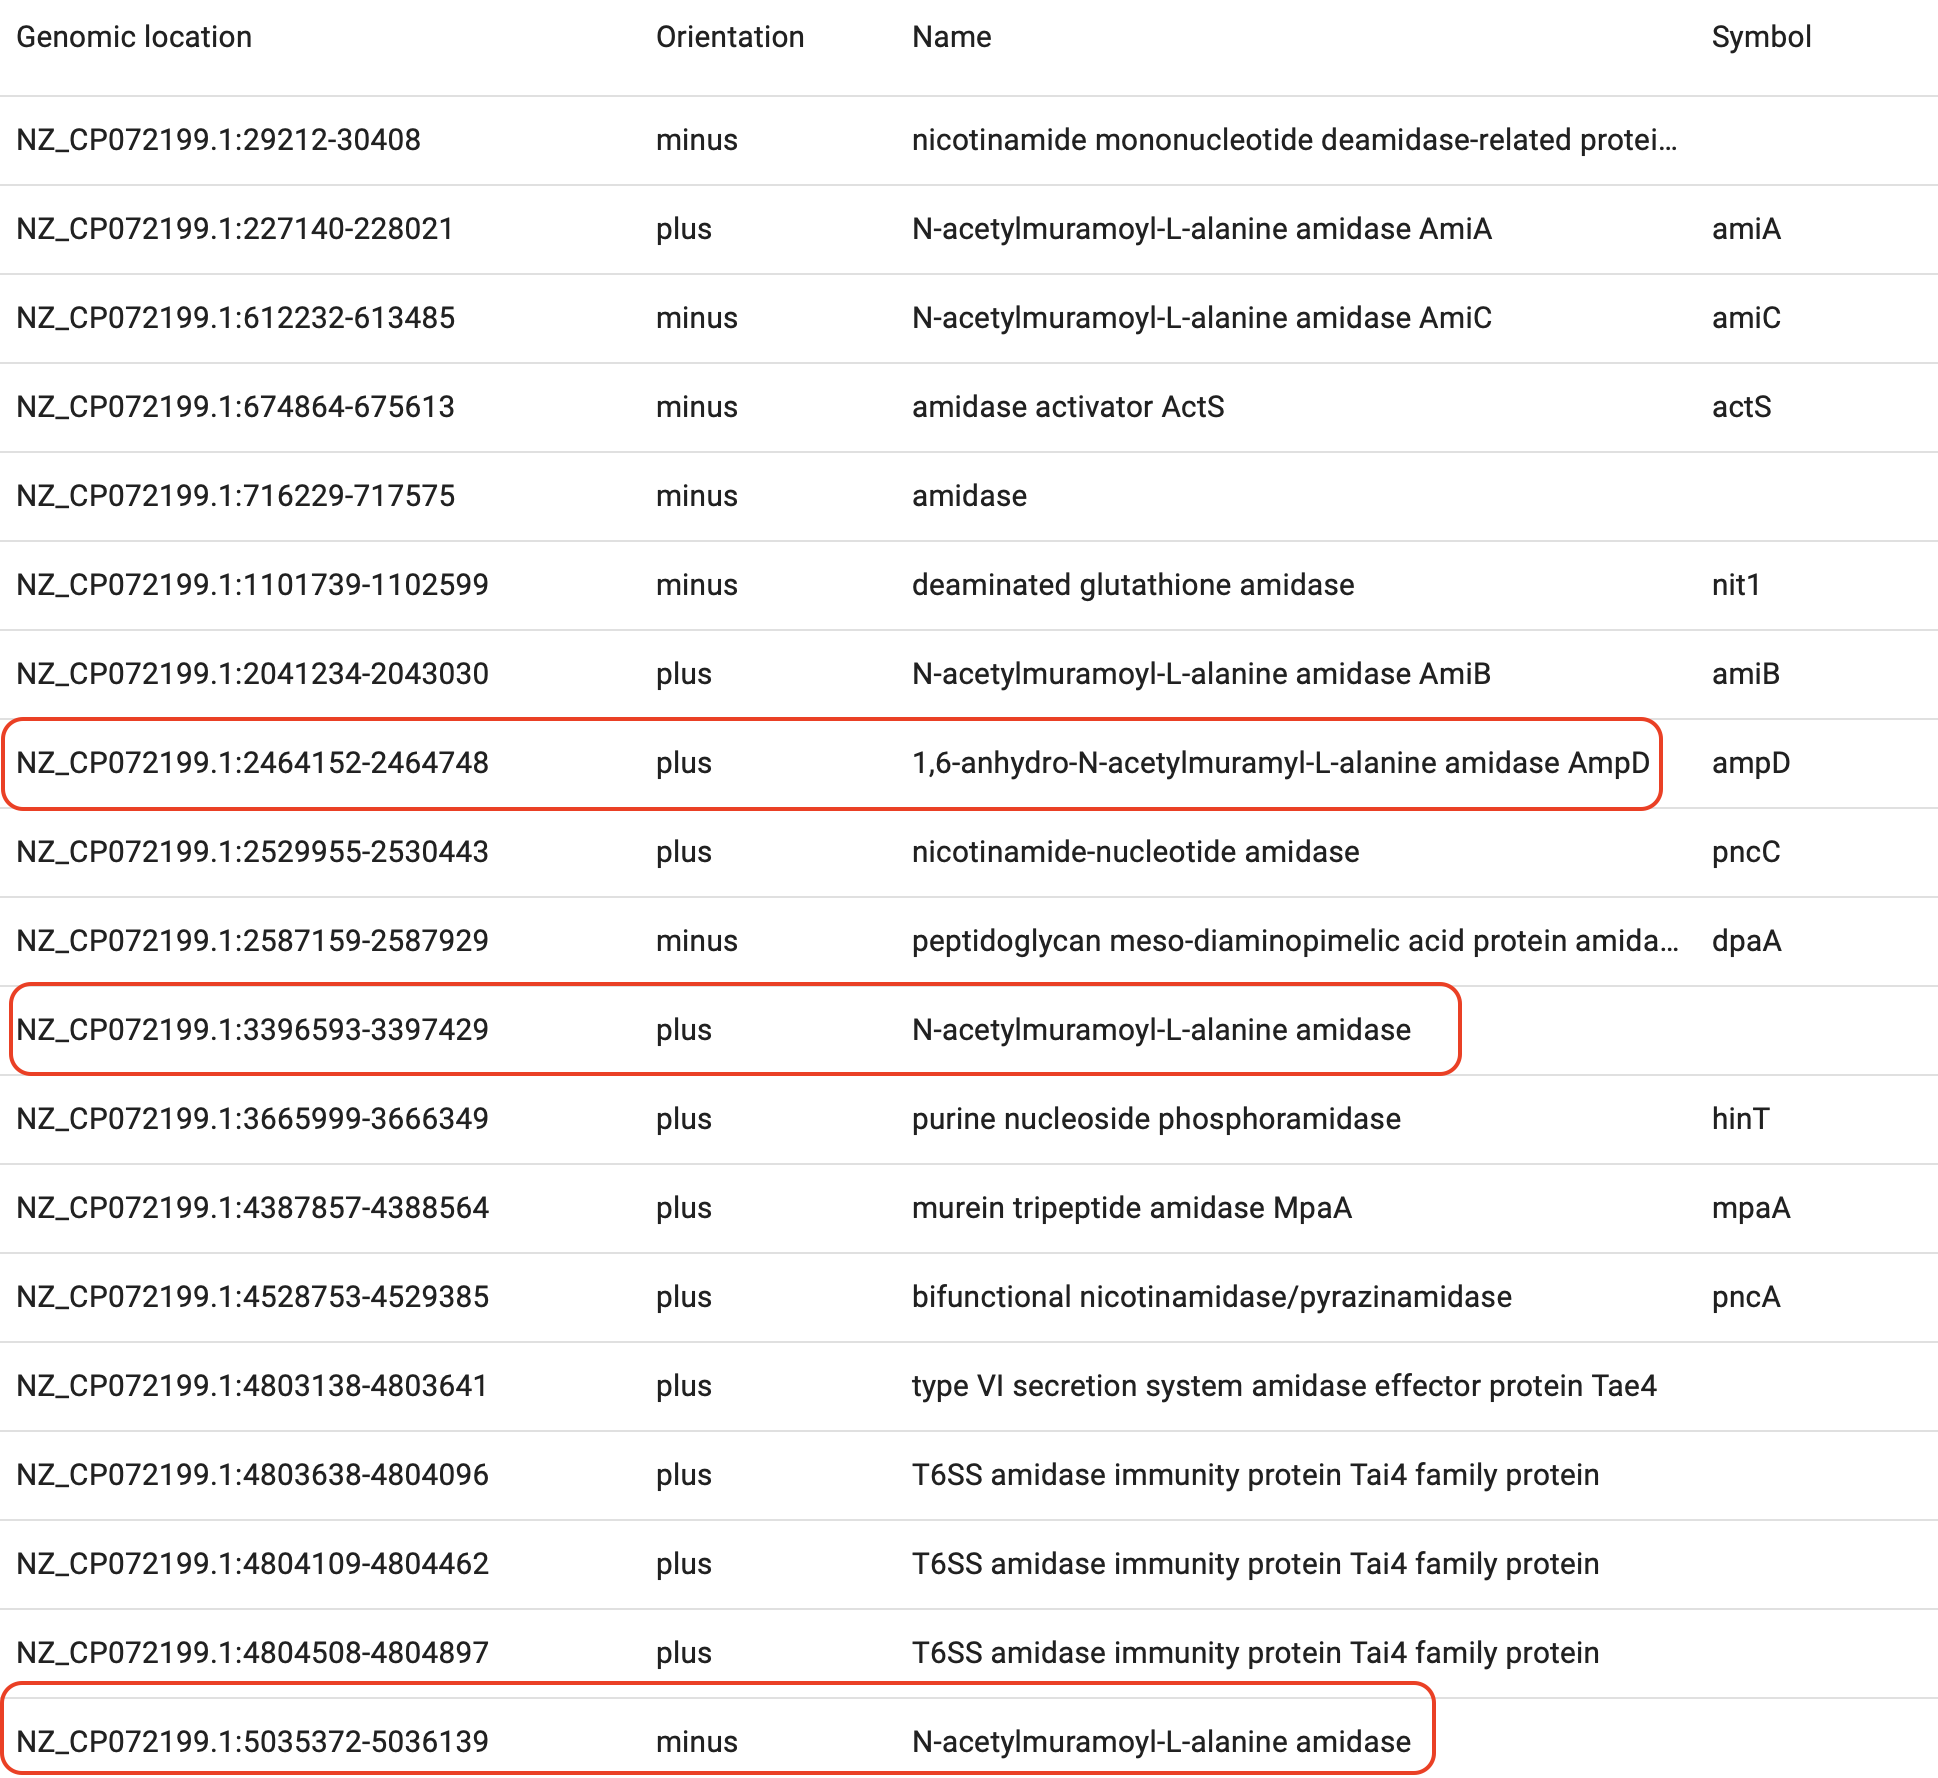Select the amiB symbol cell
Image resolution: width=1938 pixels, height=1778 pixels.
(1745, 674)
